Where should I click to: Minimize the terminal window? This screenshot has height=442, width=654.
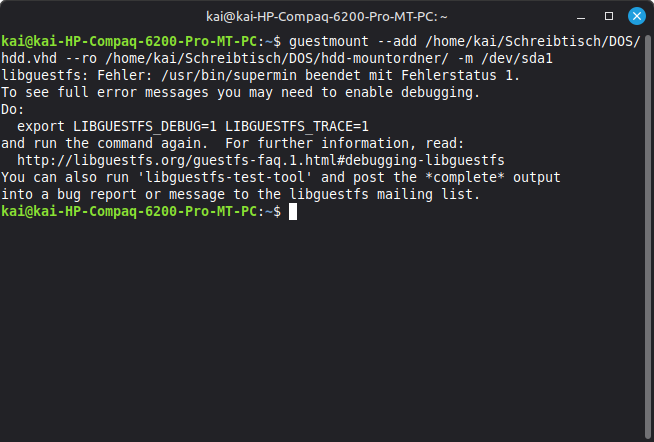pyautogui.click(x=581, y=17)
